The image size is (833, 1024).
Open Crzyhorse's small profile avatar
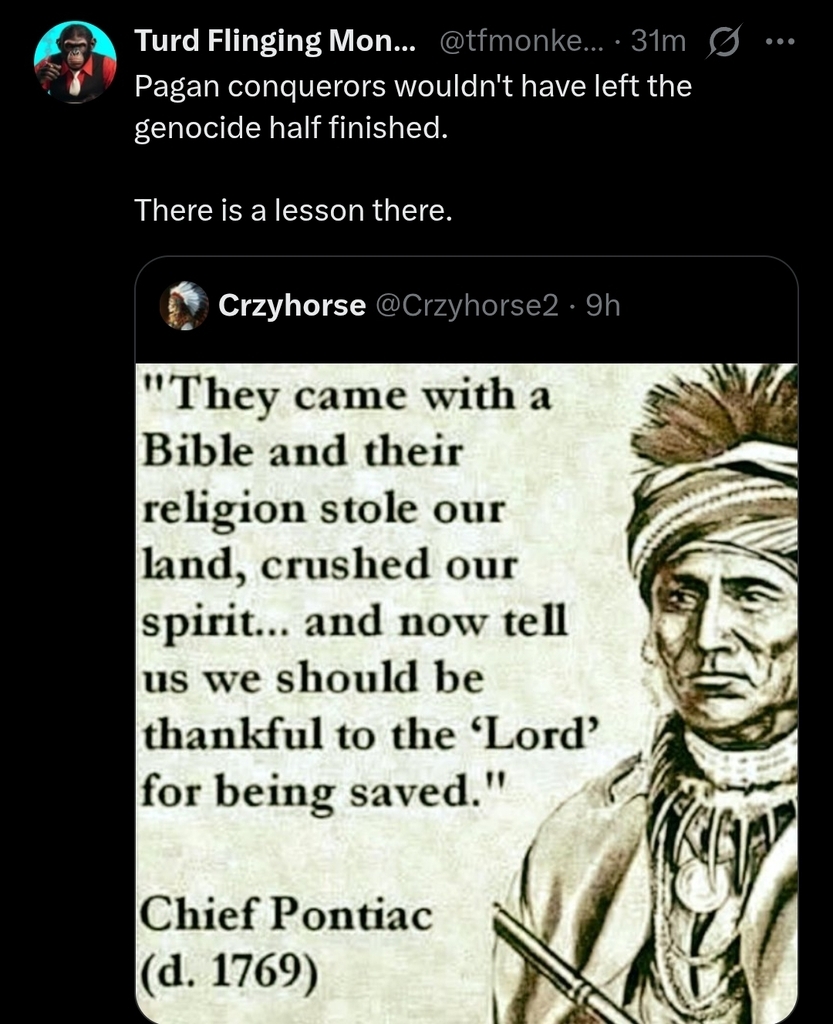click(x=184, y=305)
